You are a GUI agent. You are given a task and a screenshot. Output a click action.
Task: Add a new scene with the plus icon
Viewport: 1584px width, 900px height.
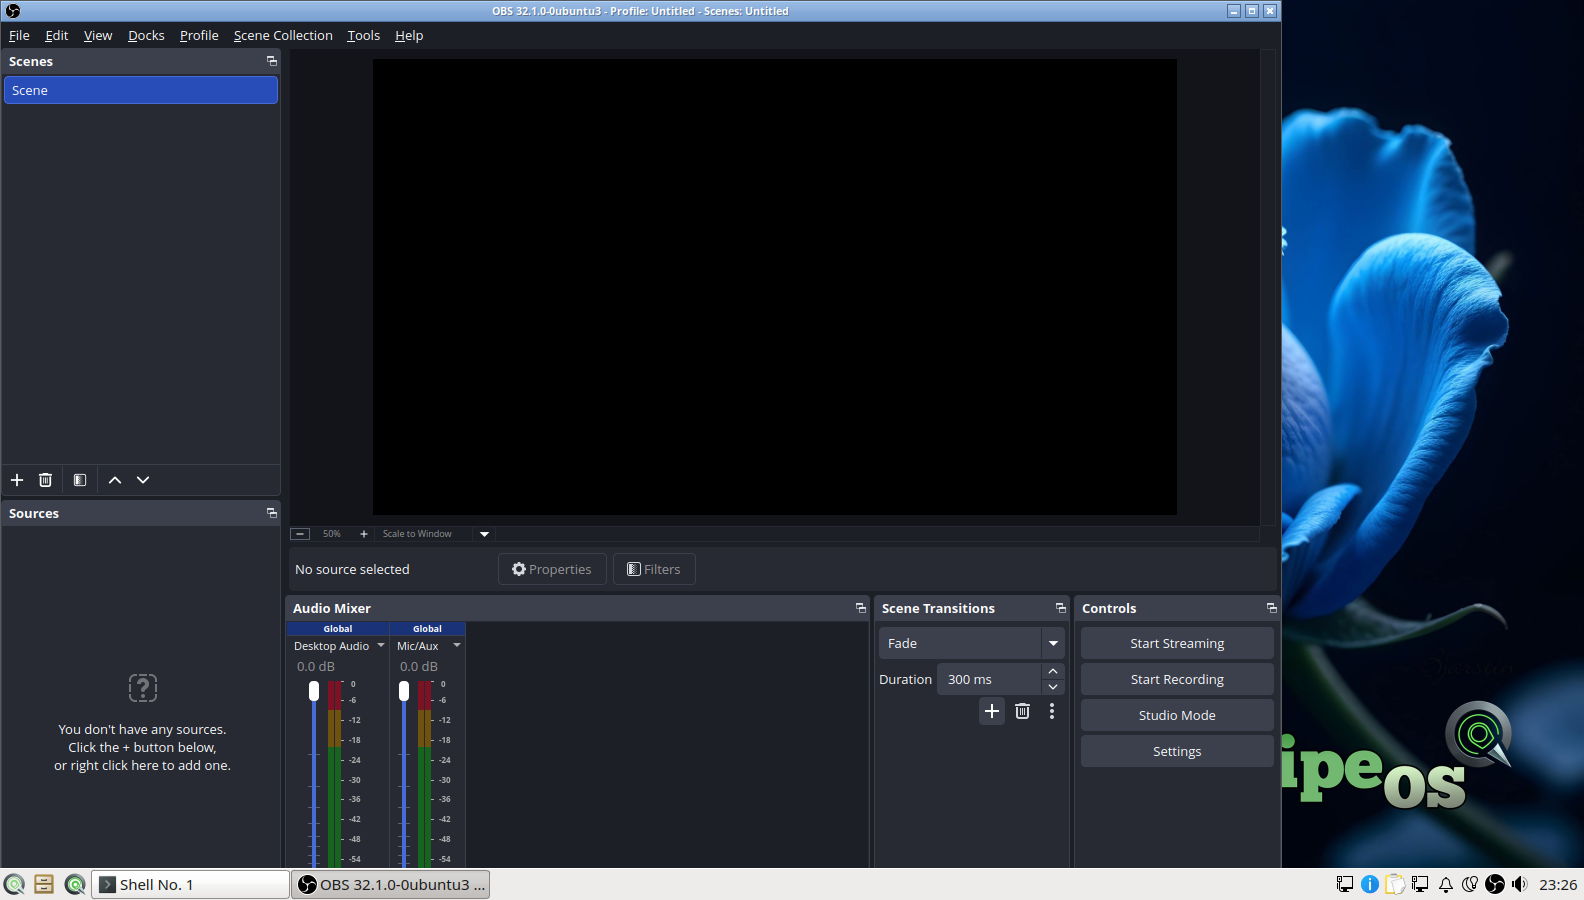pyautogui.click(x=17, y=480)
